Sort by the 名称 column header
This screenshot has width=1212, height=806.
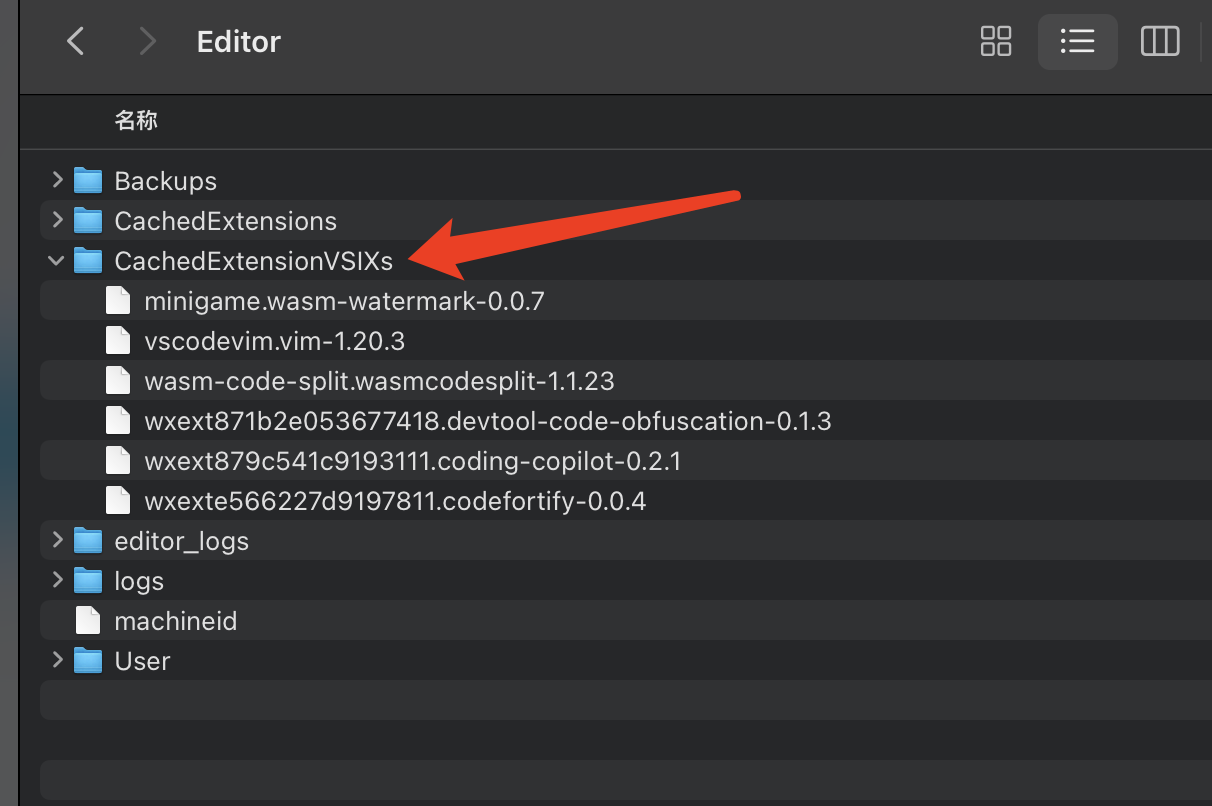(x=136, y=121)
